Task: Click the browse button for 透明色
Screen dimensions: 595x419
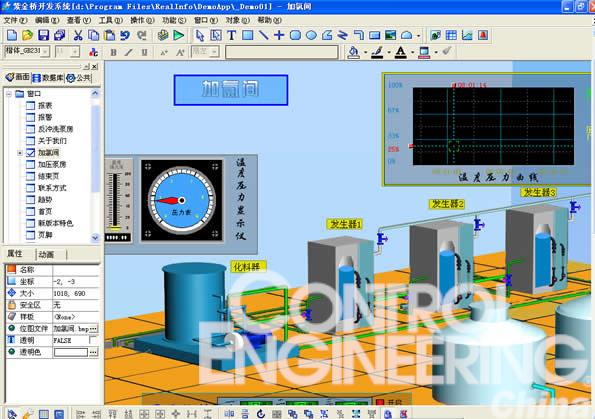Action: click(93, 352)
